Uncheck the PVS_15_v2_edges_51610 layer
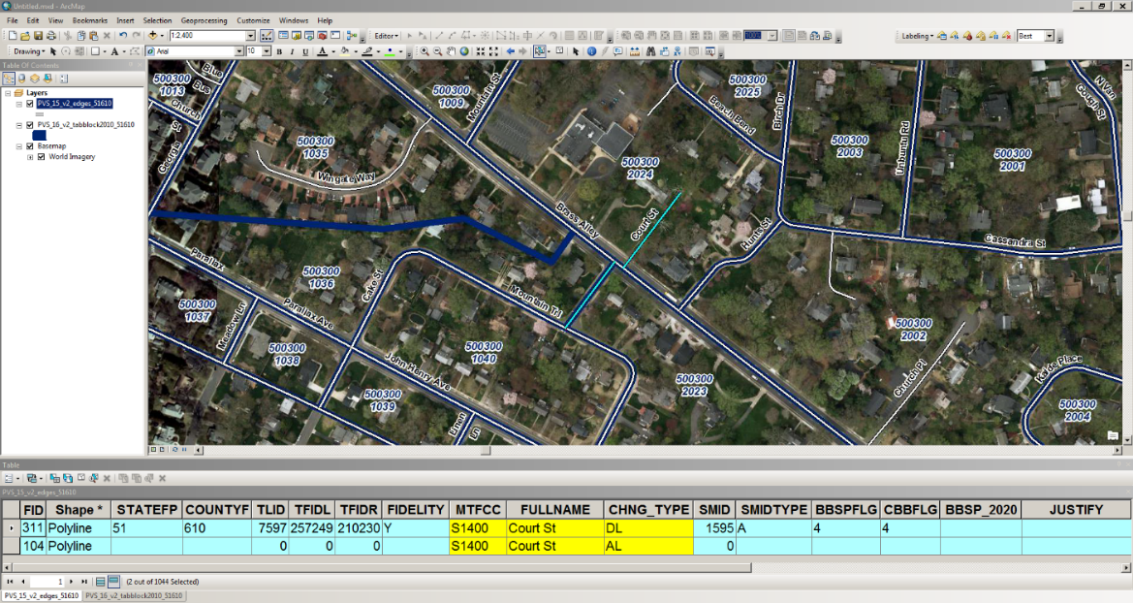The height and width of the screenshot is (603, 1133). tap(30, 103)
